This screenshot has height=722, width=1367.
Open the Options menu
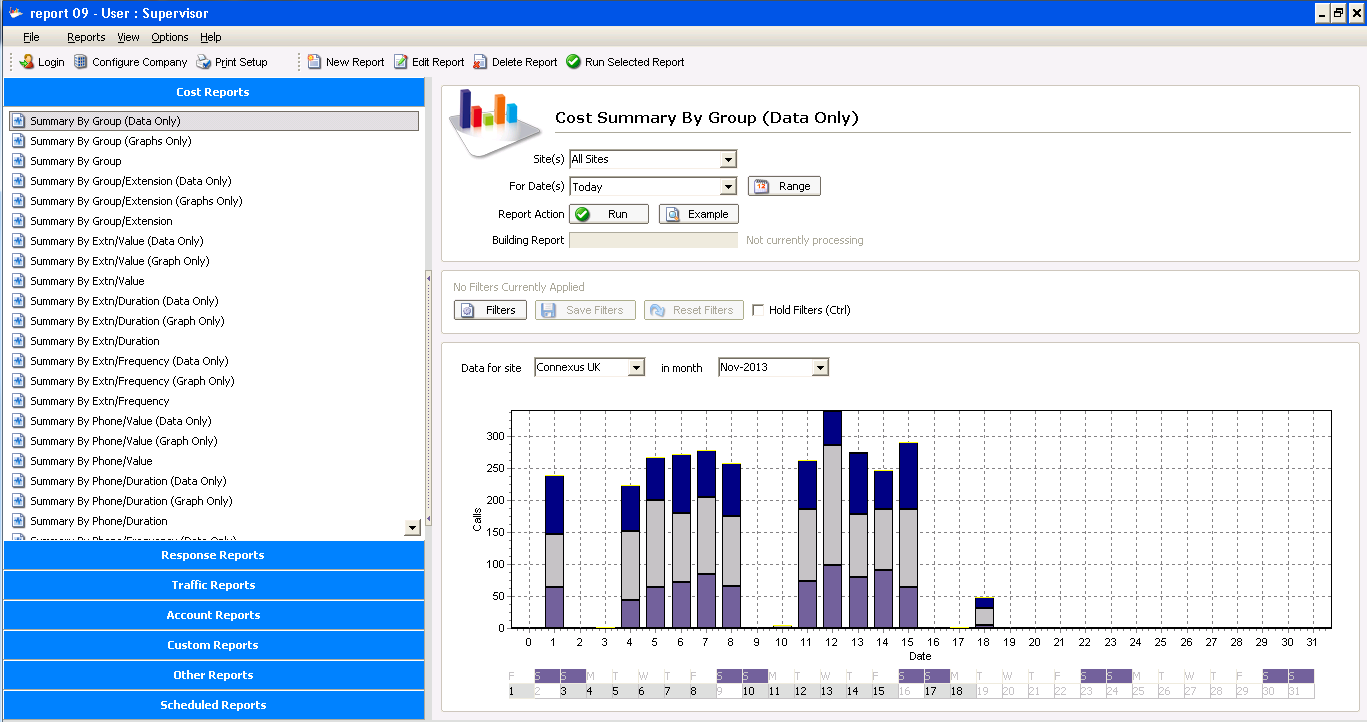[170, 37]
